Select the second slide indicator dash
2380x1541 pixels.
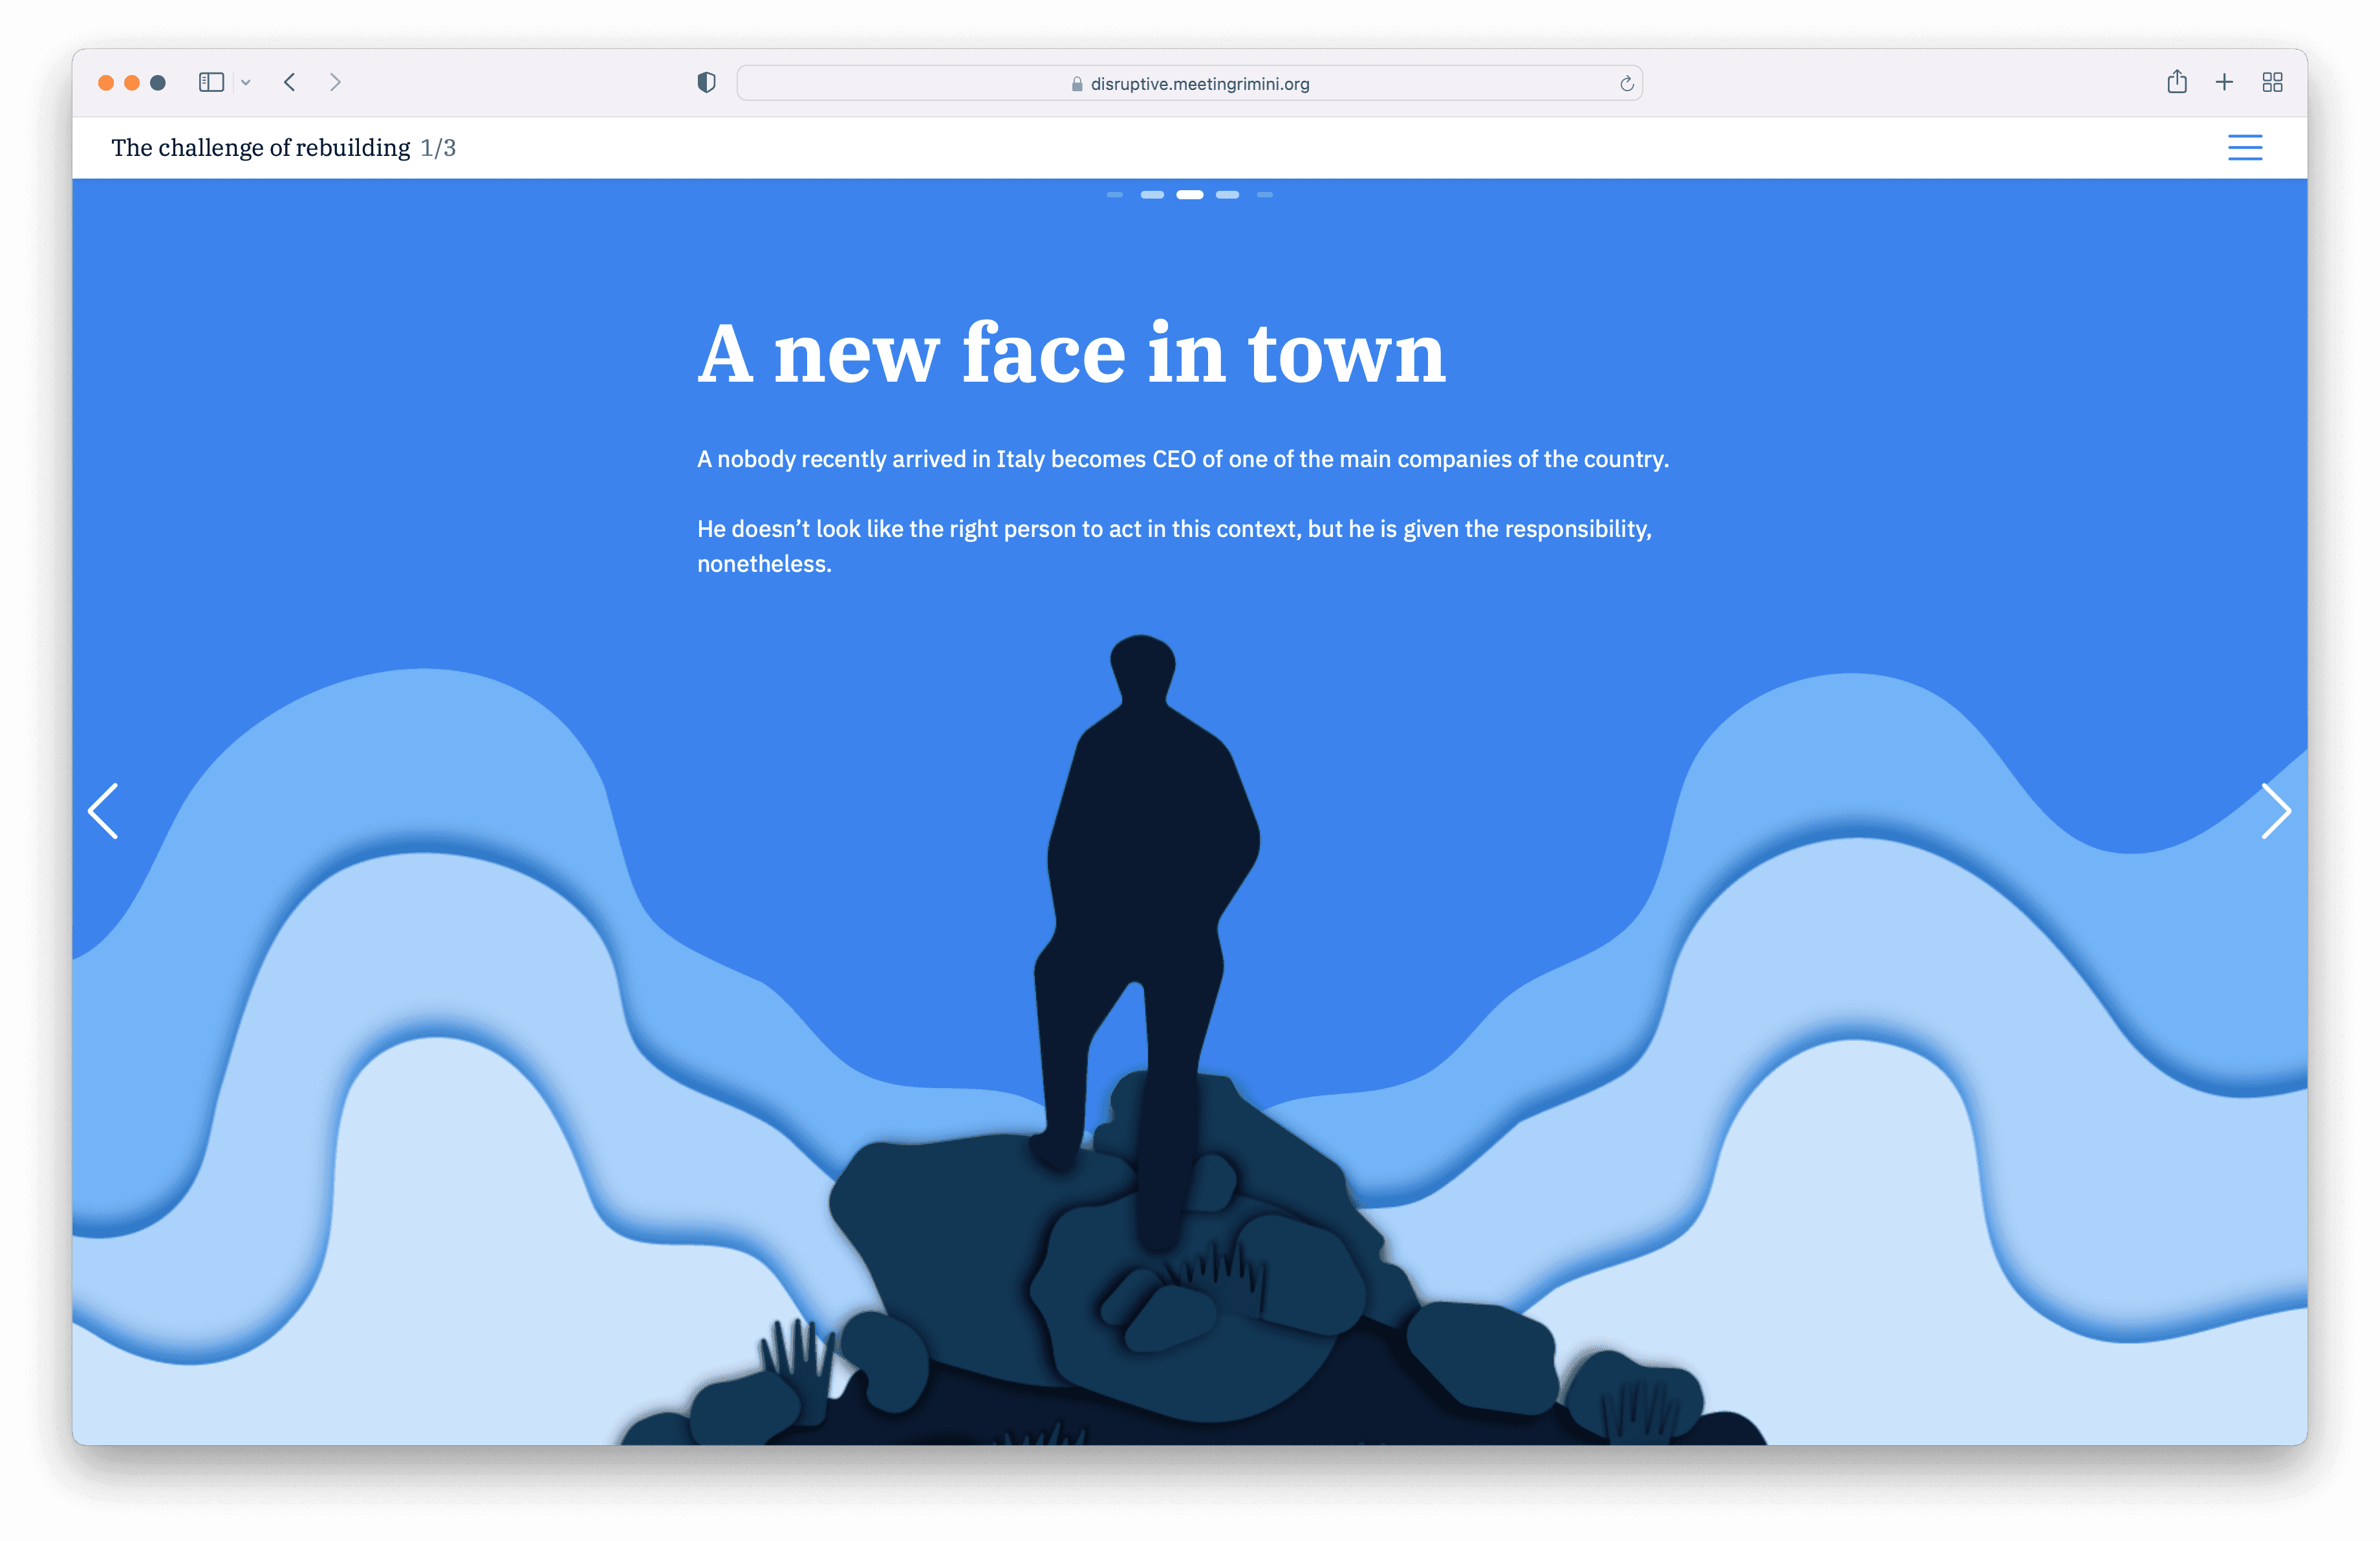1152,195
